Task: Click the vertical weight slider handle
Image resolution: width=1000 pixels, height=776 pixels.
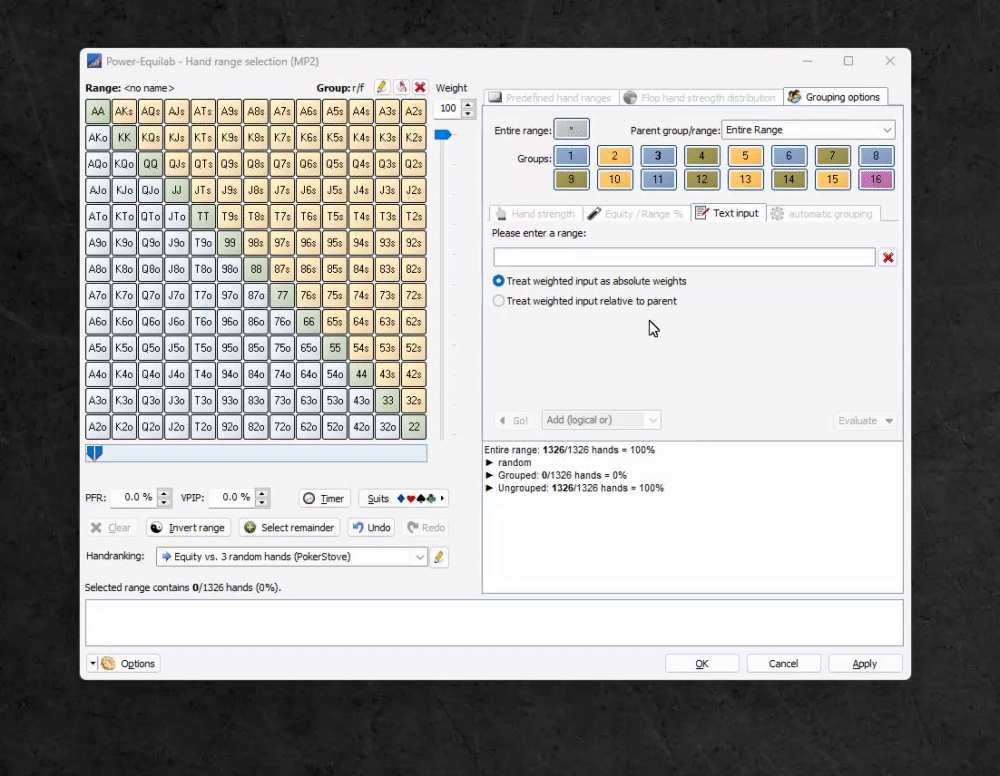Action: click(443, 135)
